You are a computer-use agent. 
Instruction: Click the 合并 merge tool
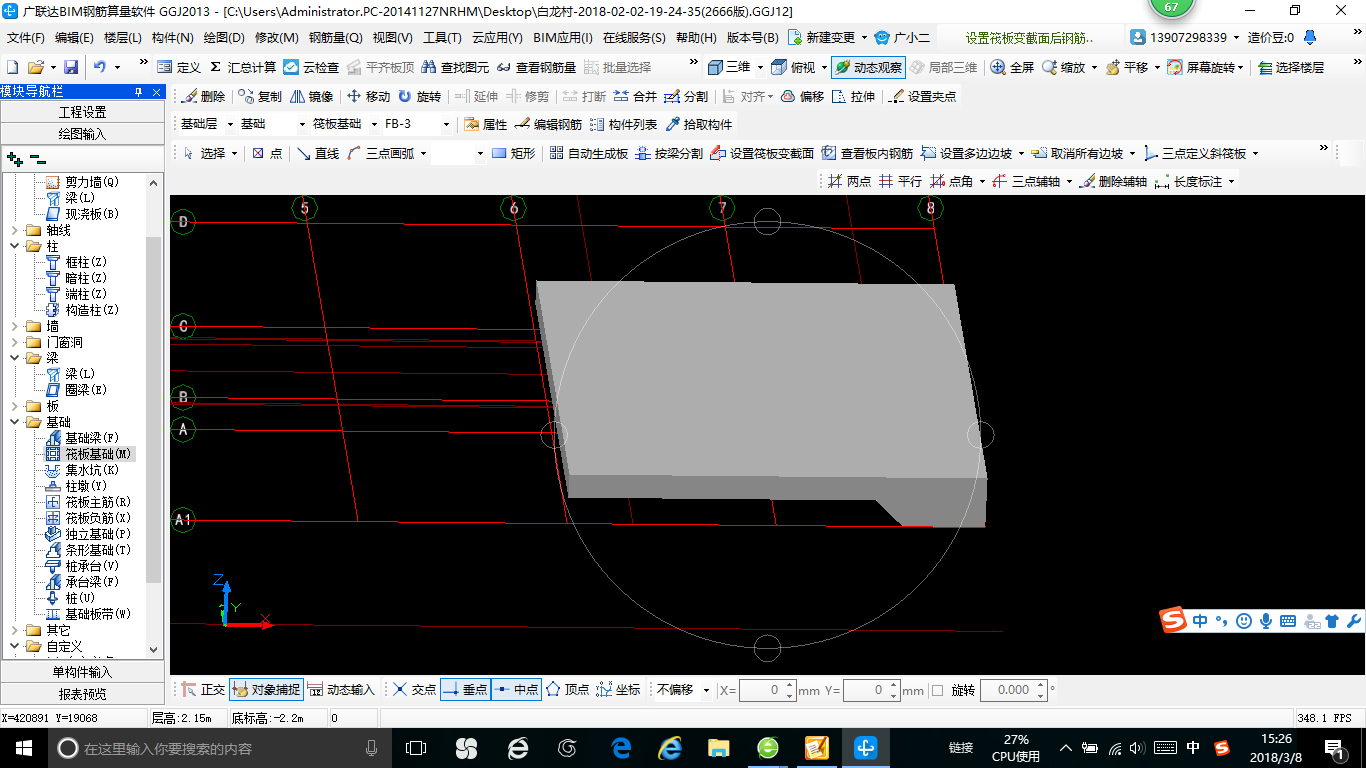(x=636, y=97)
